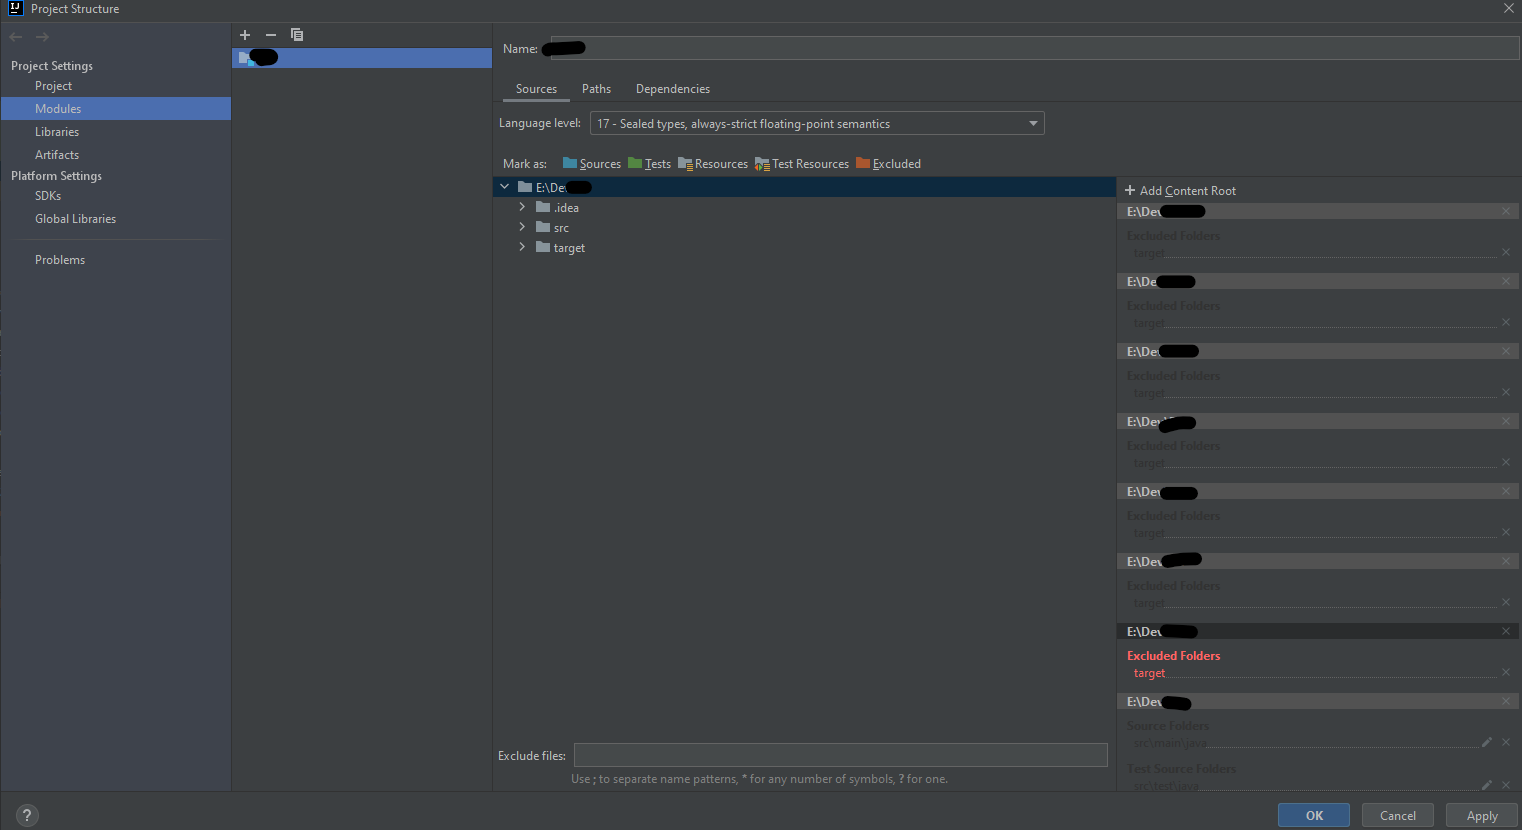Switch to the Sources tab
The width and height of the screenshot is (1522, 830).
tap(536, 89)
